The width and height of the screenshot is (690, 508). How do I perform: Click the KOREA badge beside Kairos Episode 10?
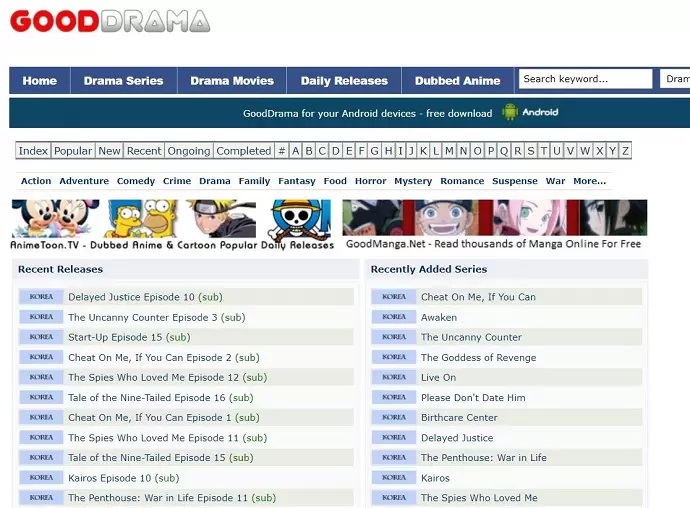41,478
